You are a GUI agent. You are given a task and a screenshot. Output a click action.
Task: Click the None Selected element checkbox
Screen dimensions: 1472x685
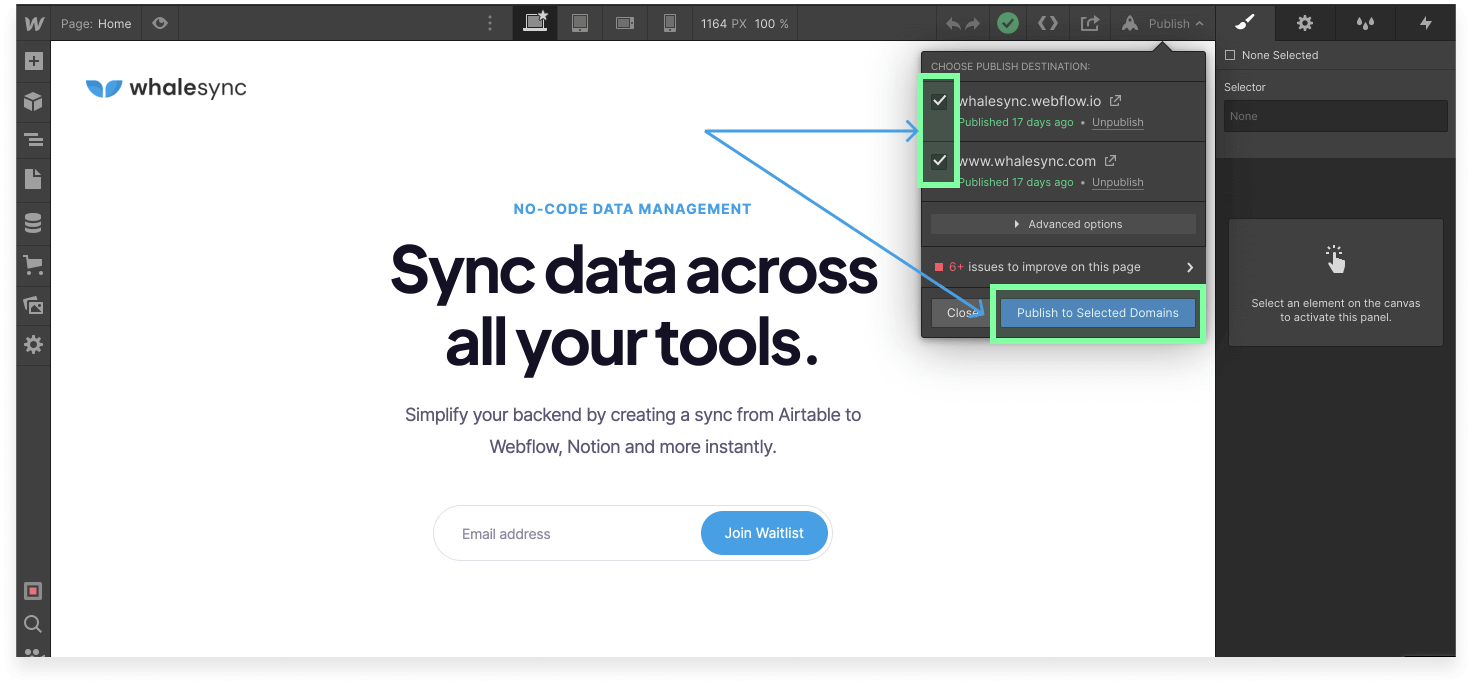pos(1230,55)
